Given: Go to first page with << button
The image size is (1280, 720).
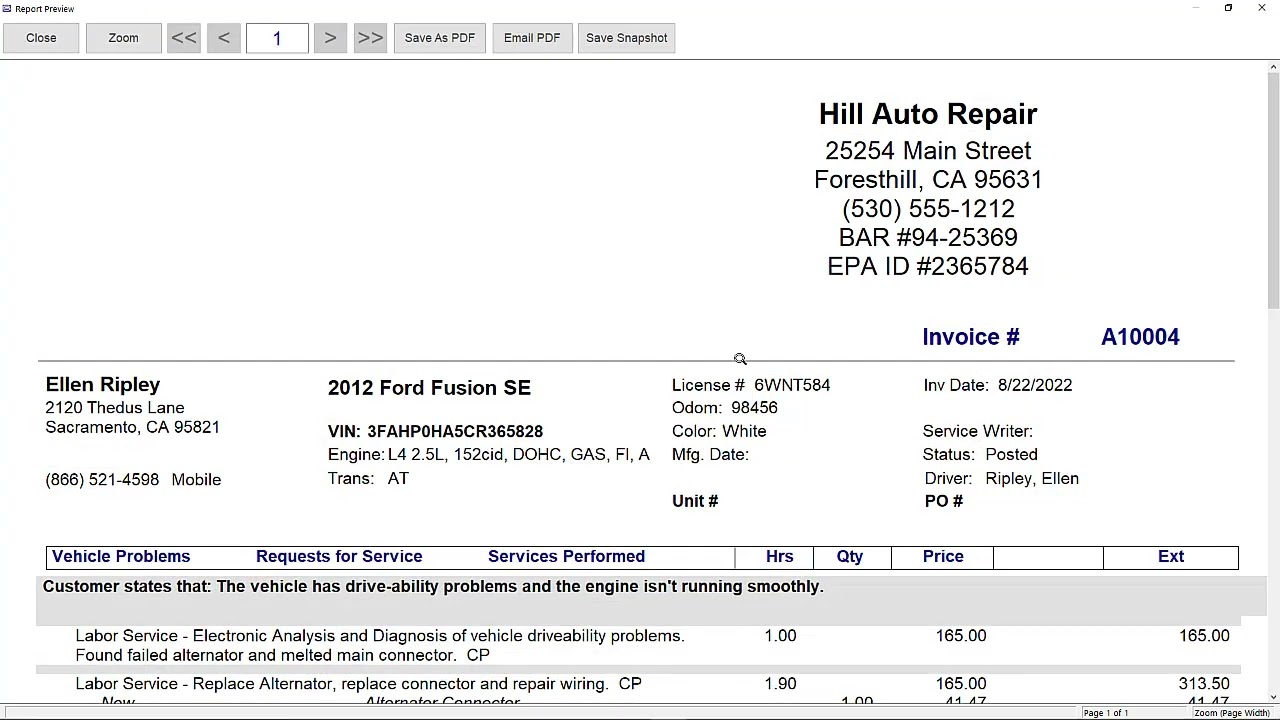Looking at the screenshot, I should [x=183, y=38].
